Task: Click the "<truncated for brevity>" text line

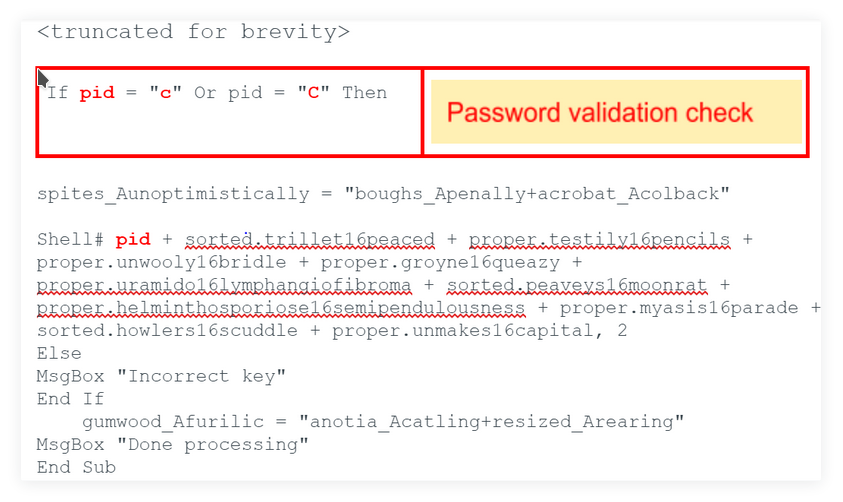Action: [193, 32]
